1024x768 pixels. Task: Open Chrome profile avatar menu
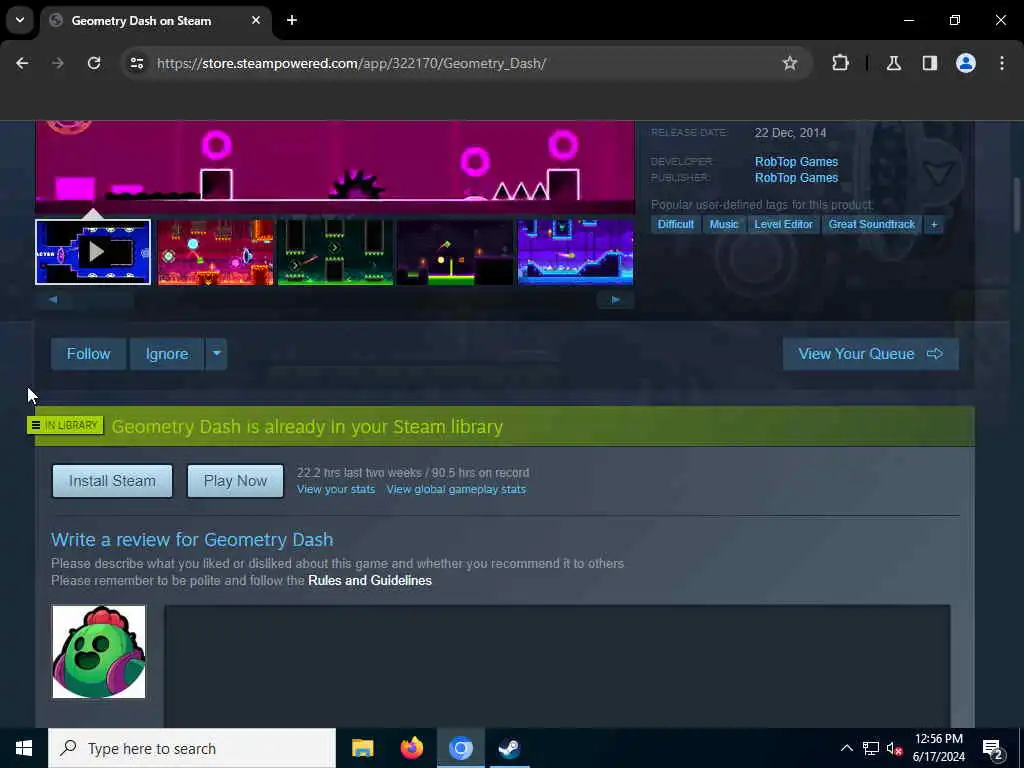[966, 63]
